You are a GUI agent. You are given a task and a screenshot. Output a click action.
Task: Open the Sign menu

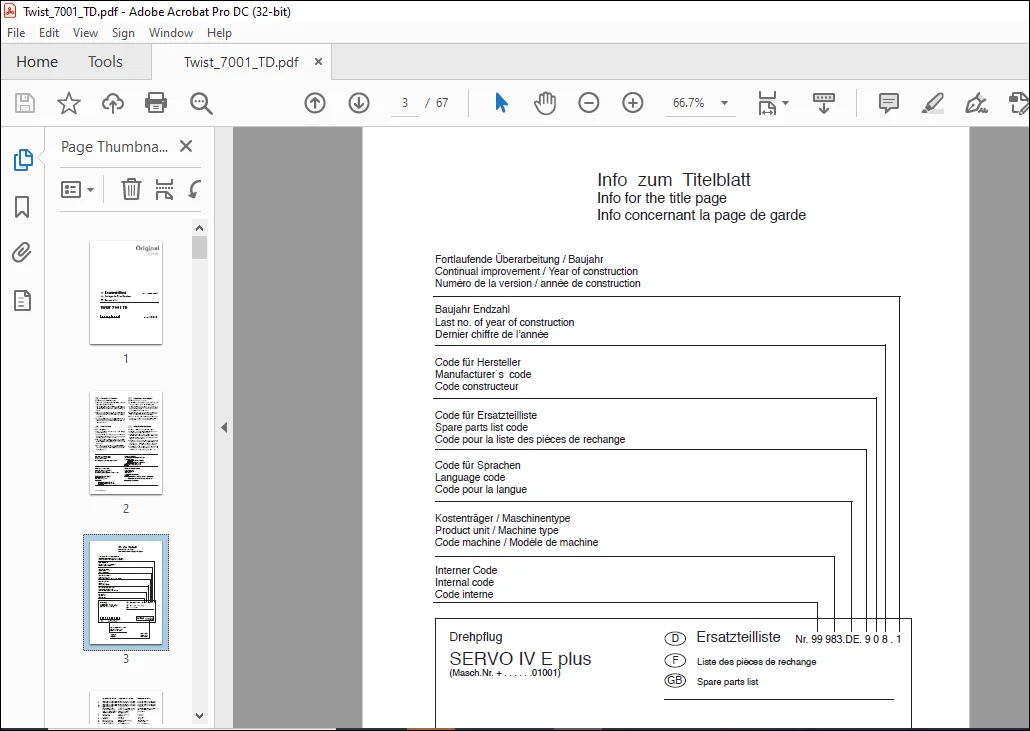(123, 33)
